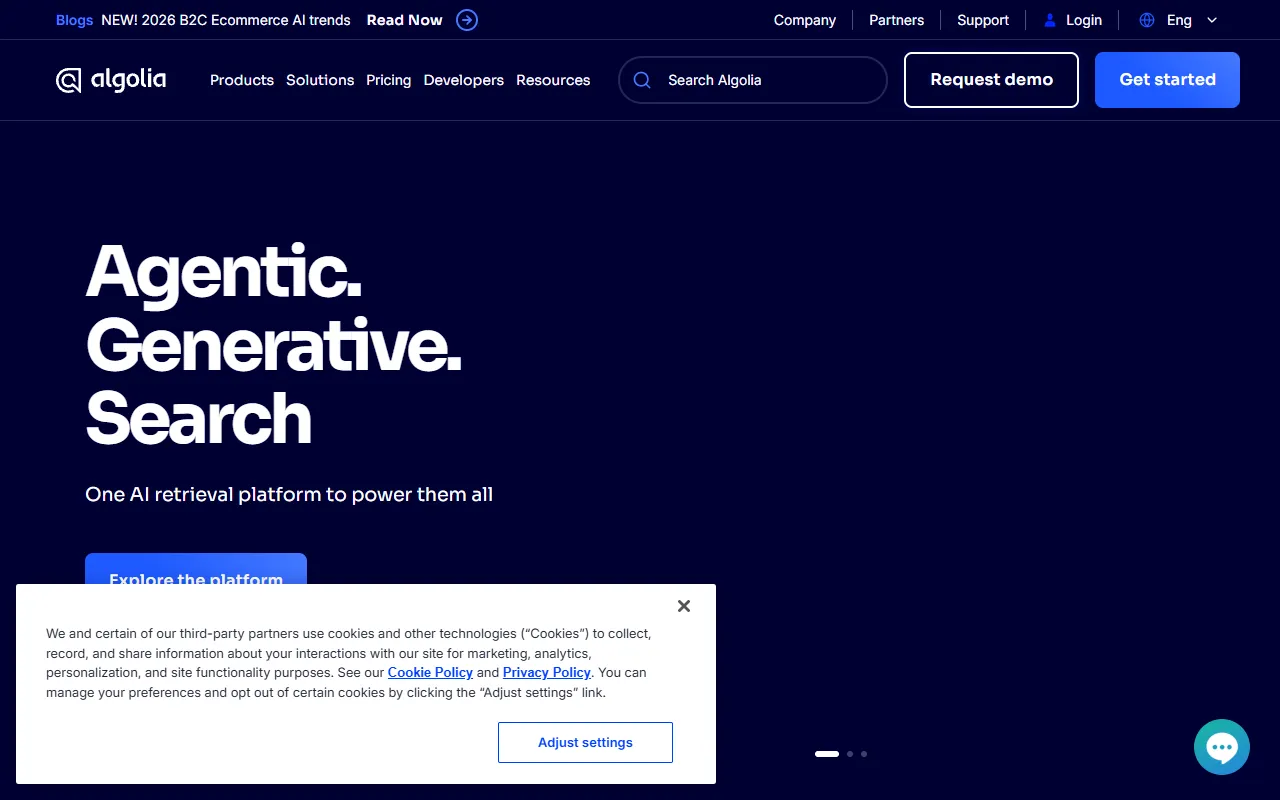Screen dimensions: 1280x800
Task: Open the Products menu
Action: [x=242, y=80]
